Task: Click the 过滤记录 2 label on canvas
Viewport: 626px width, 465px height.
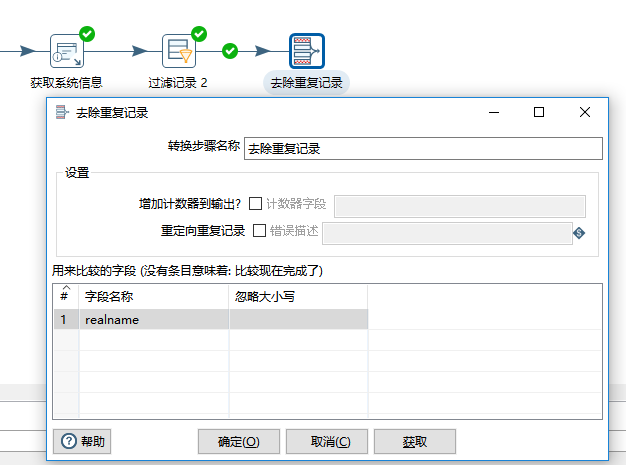Action: pos(178,83)
